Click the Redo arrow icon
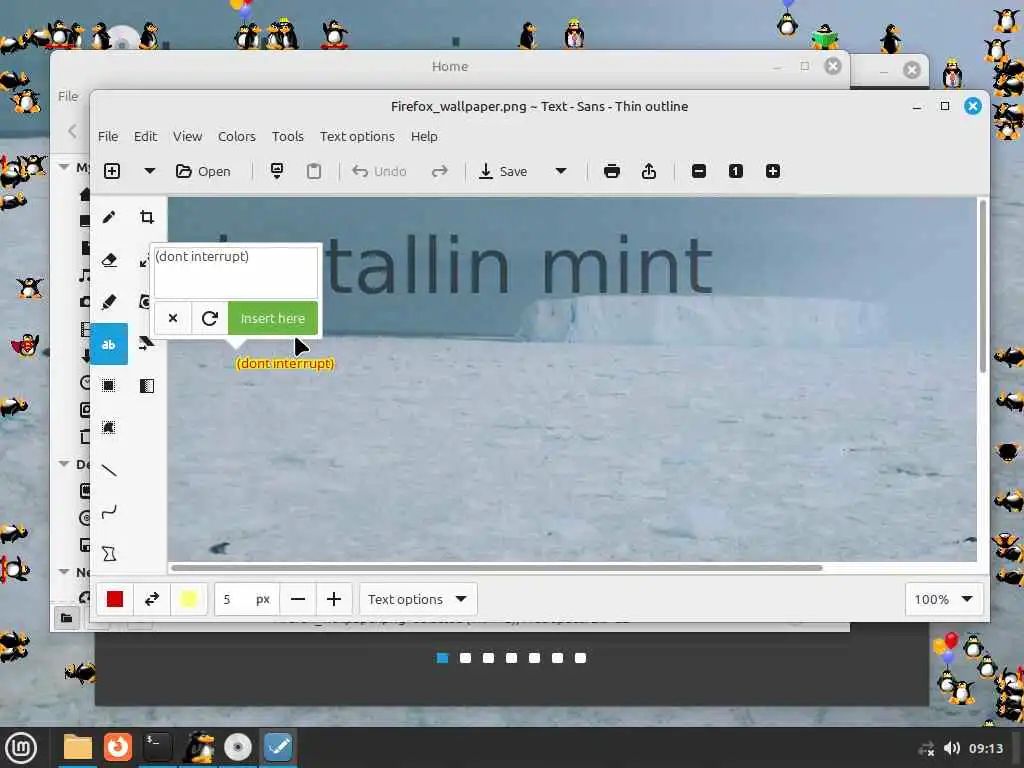This screenshot has height=768, width=1024. tap(440, 171)
